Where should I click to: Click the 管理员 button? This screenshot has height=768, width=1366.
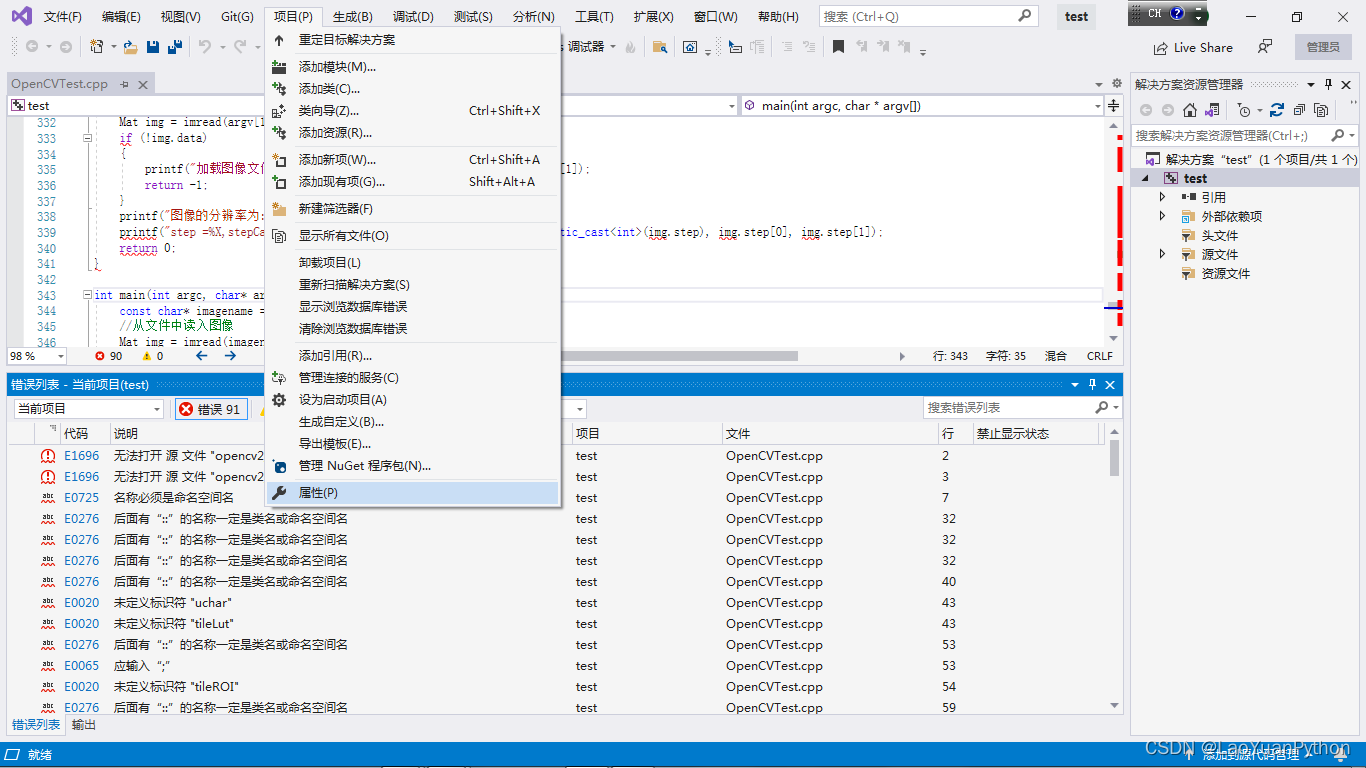tap(1323, 47)
